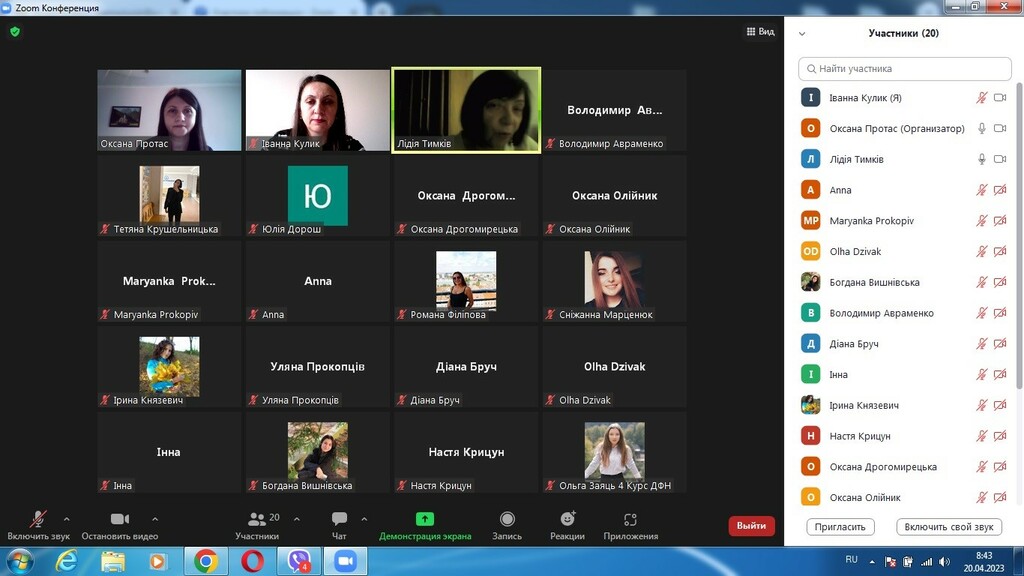Stop video with Остановить видео camera
This screenshot has height=576, width=1024.
coord(120,526)
